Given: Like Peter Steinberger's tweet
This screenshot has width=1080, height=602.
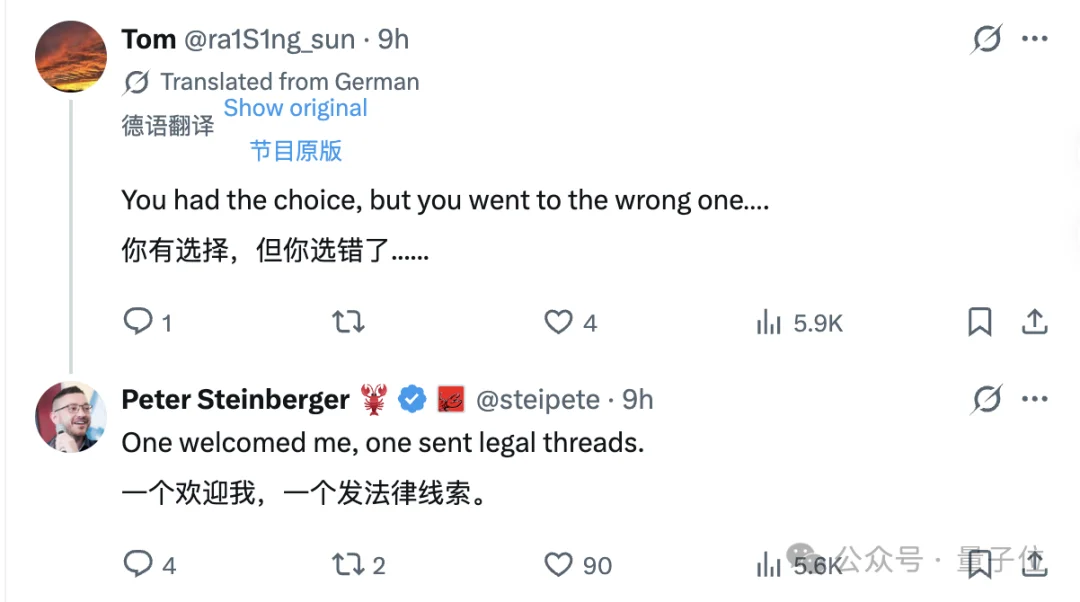Looking at the screenshot, I should (x=558, y=565).
